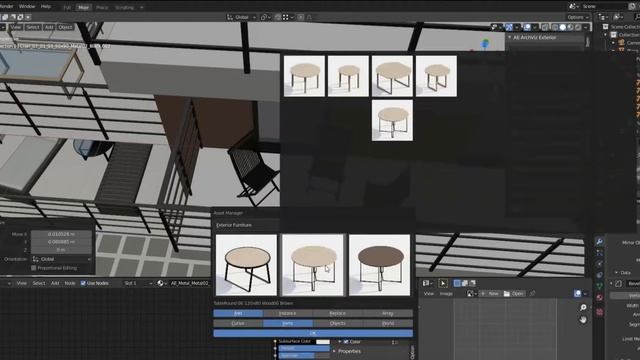Open the Orientation Global dropdown in operator panel
The height and width of the screenshot is (360, 640).
61,259
